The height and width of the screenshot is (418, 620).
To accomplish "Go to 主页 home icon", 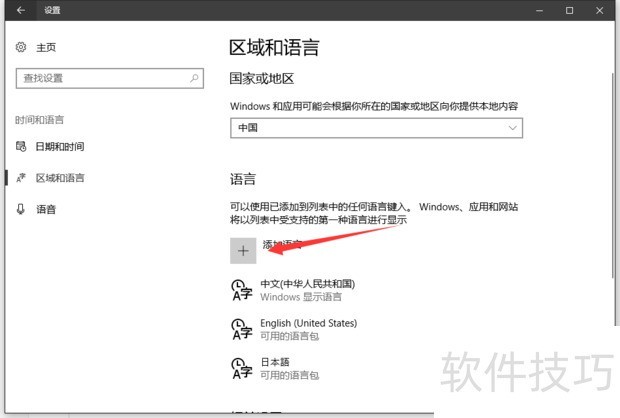I will [22, 48].
